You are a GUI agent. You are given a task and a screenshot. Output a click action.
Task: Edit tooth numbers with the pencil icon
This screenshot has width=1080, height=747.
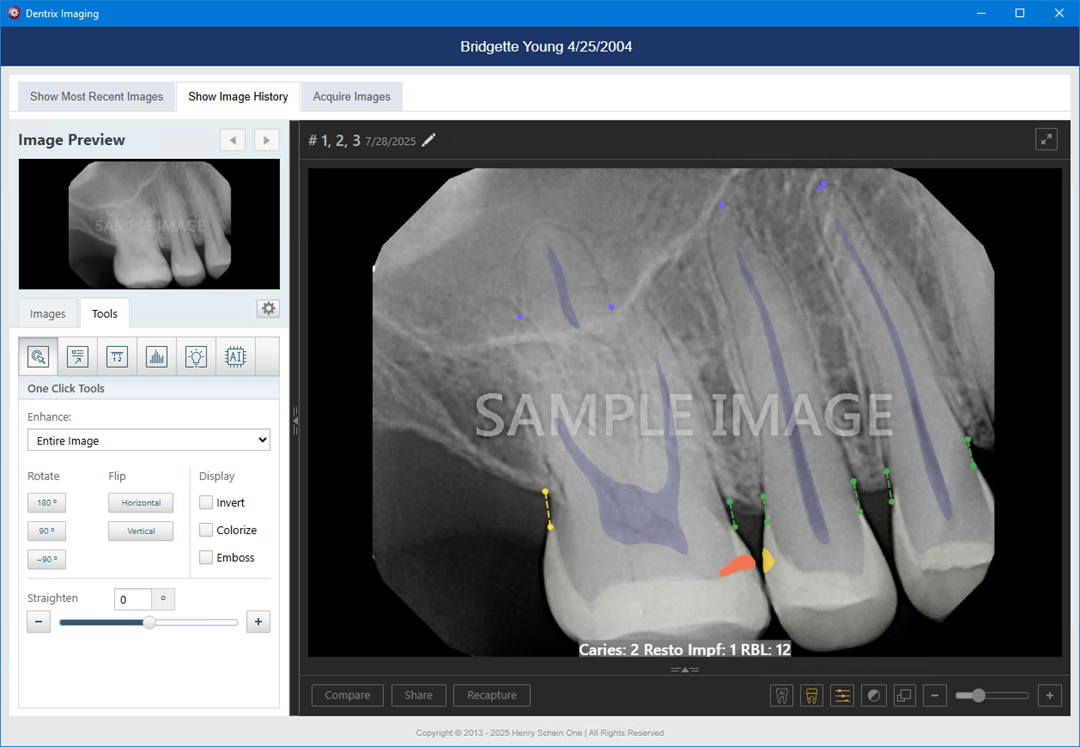click(428, 140)
